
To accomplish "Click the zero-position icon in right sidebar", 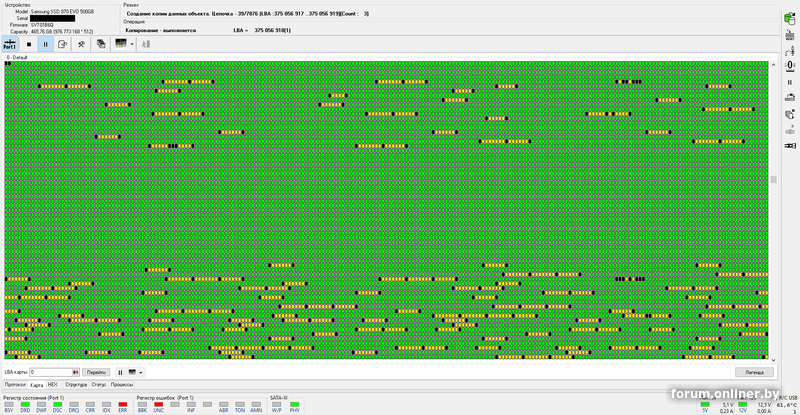I will tap(790, 66).
